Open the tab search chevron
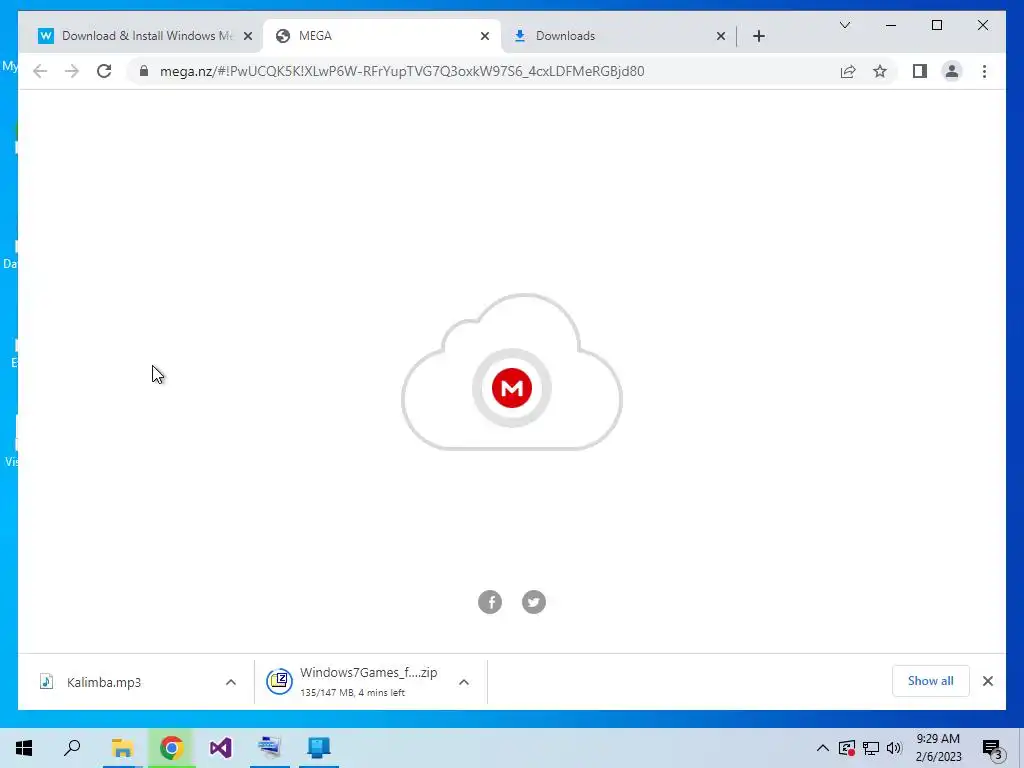 (x=844, y=25)
